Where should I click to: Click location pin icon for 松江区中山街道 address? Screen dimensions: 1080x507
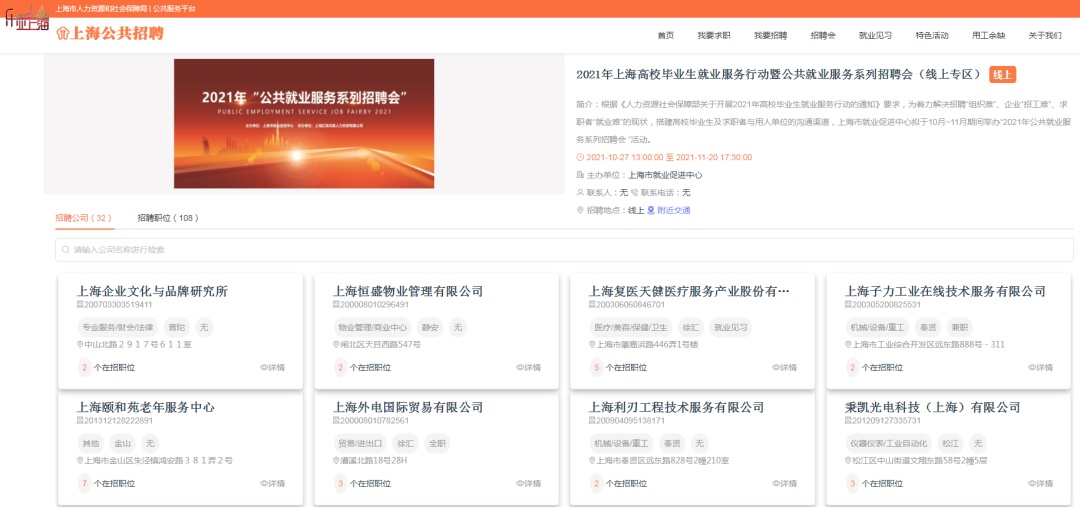[849, 460]
